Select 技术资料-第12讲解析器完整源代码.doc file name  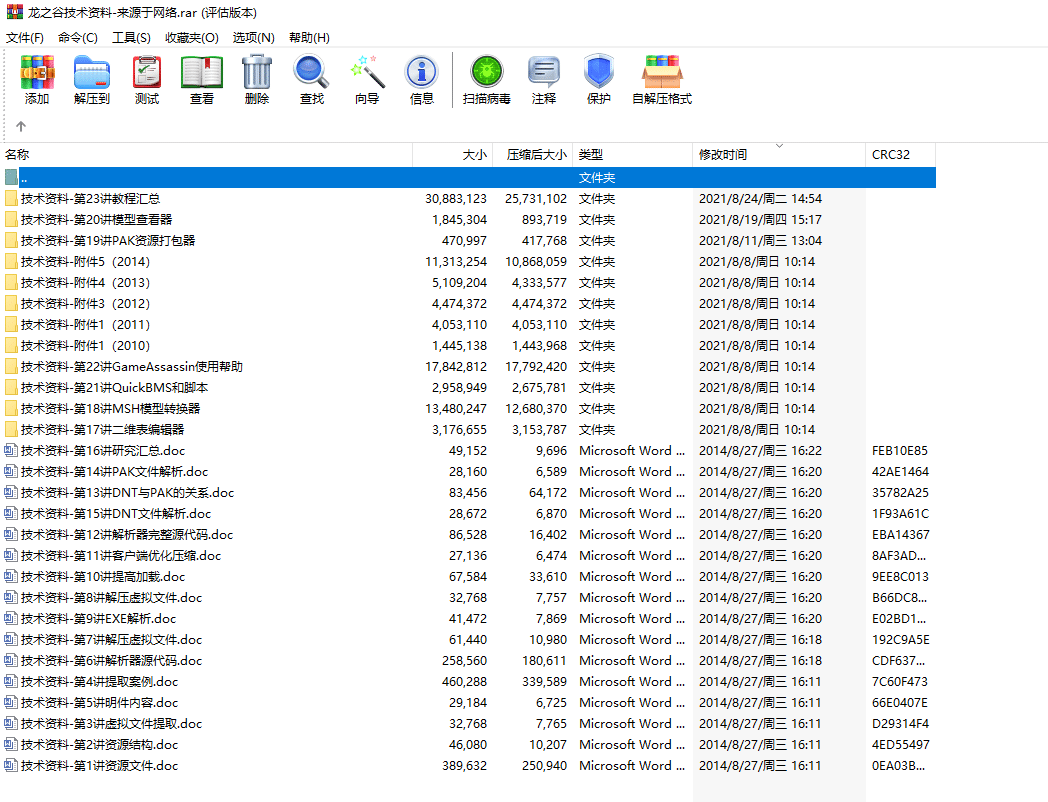point(126,535)
